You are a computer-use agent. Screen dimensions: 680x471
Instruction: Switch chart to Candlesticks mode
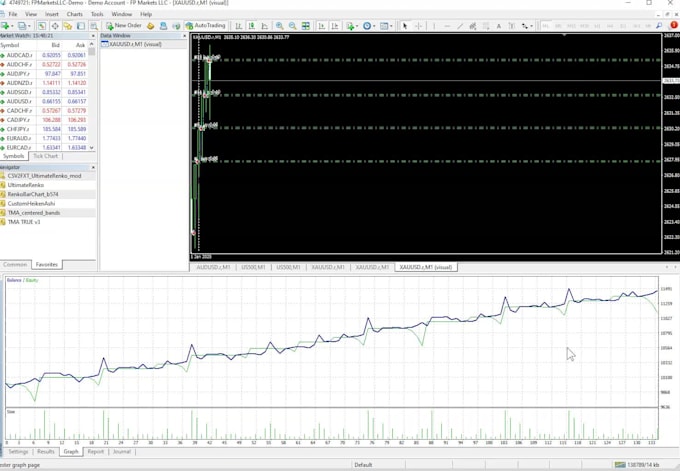pos(252,26)
